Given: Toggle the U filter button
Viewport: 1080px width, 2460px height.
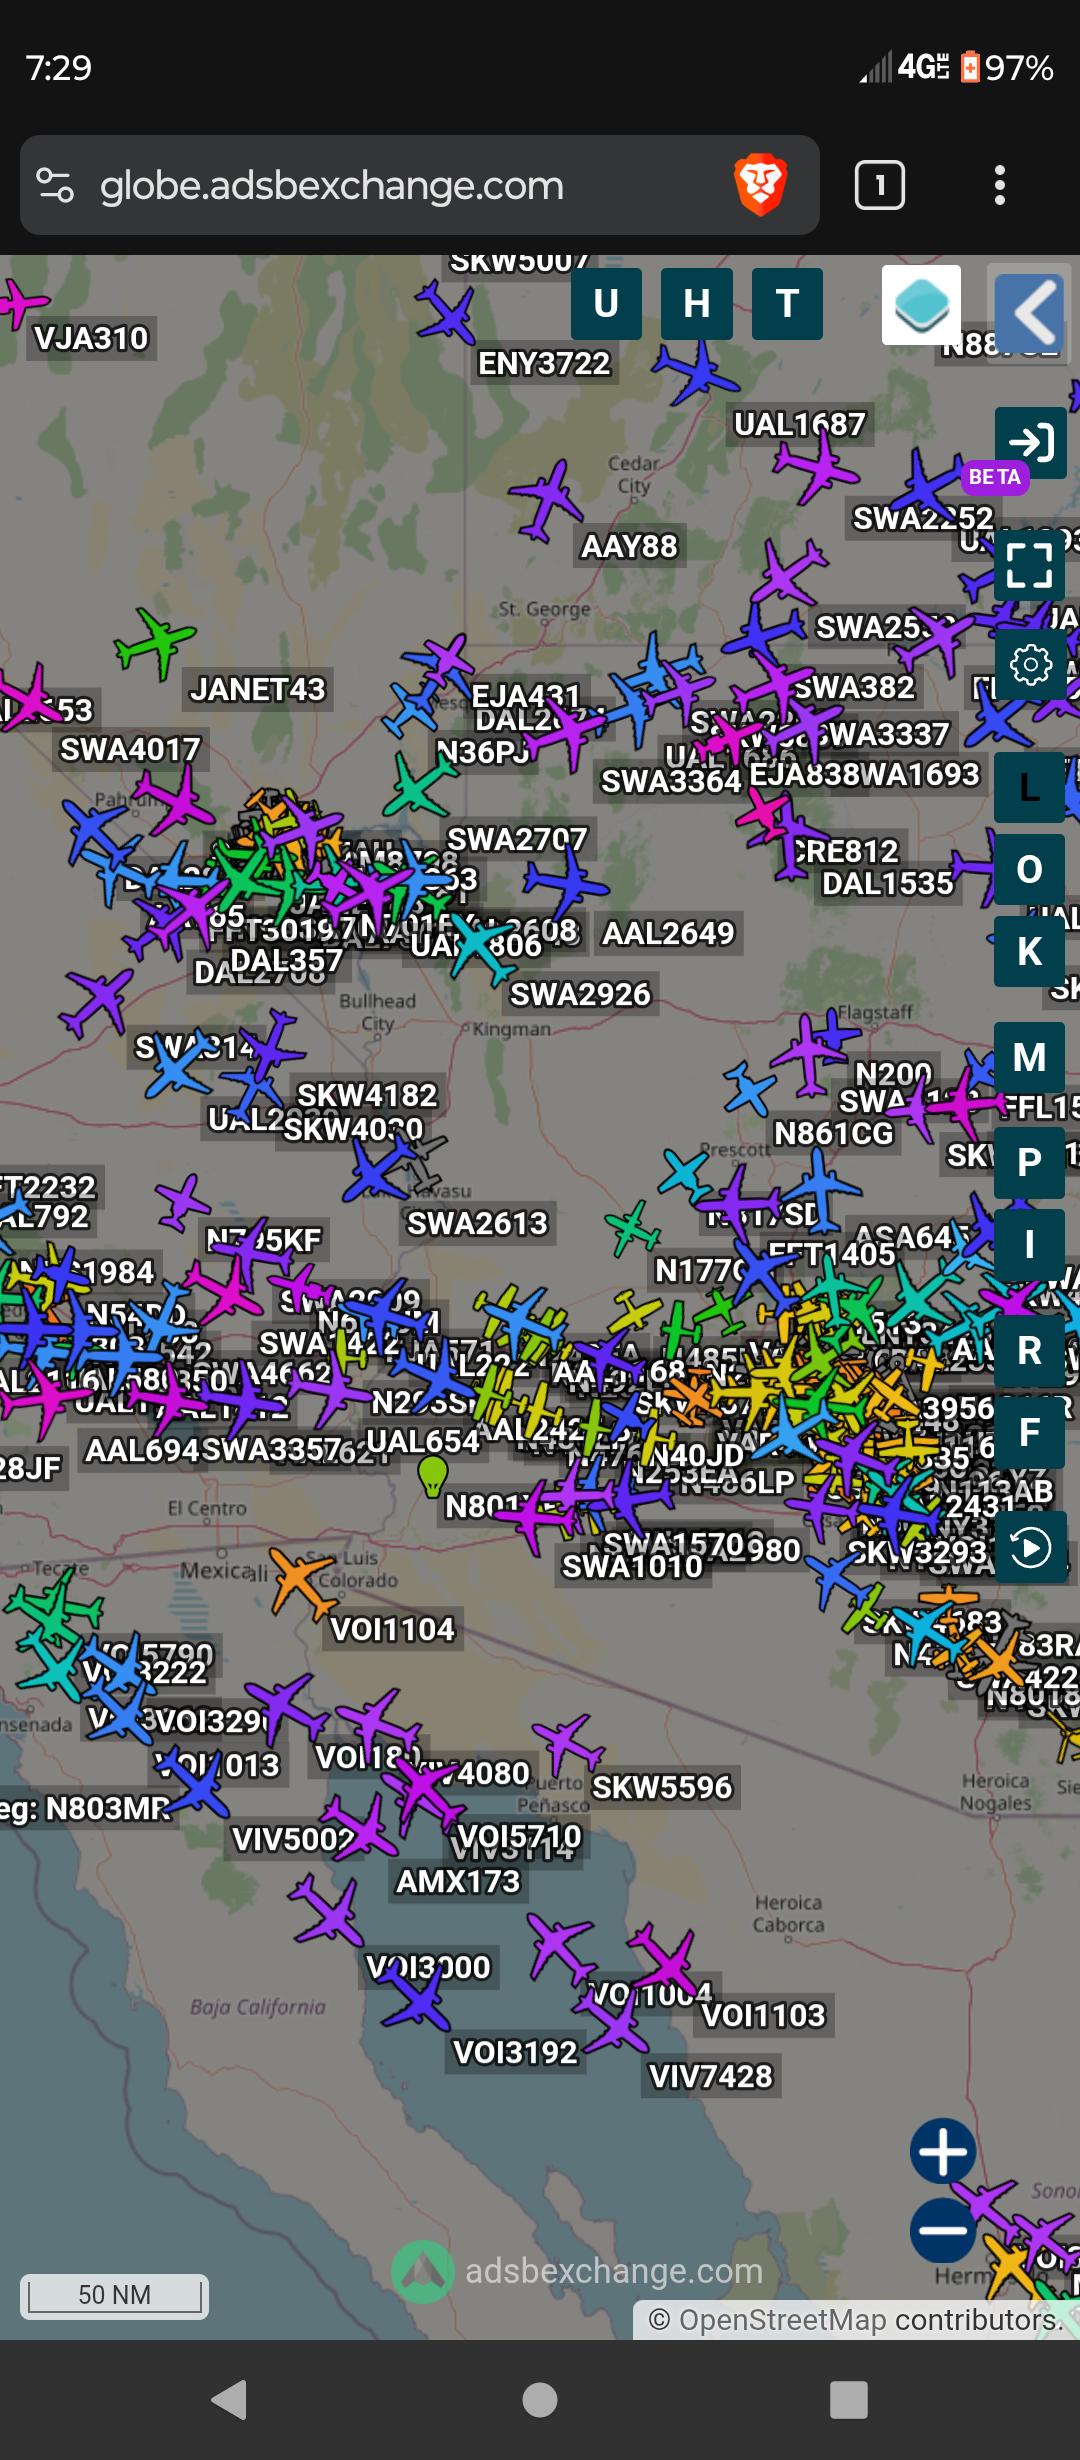Looking at the screenshot, I should pyautogui.click(x=606, y=304).
